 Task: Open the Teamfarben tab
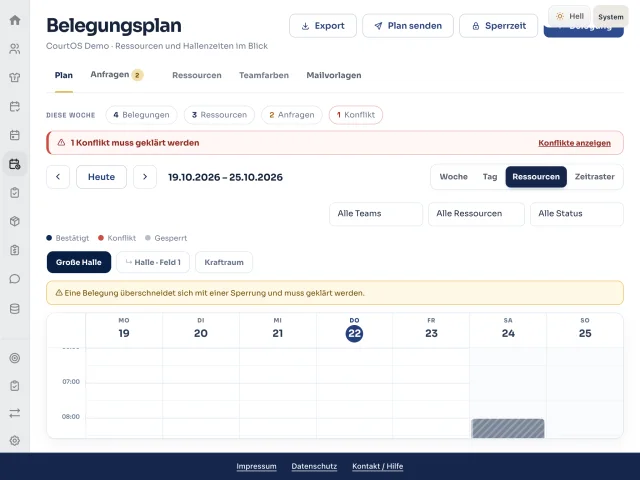click(264, 76)
